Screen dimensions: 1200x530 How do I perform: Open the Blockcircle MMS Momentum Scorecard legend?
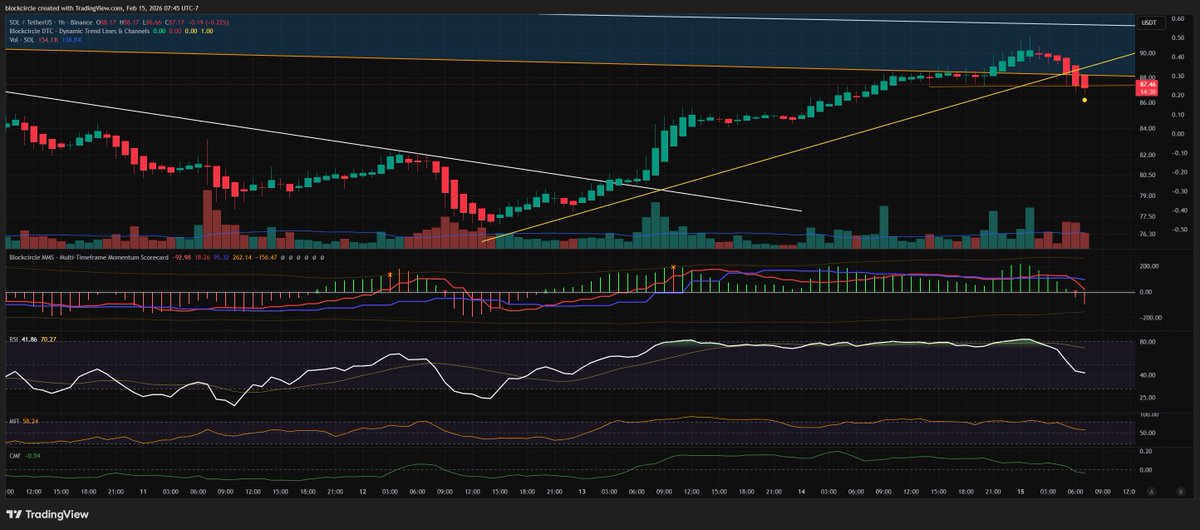pyautogui.click(x=88, y=257)
